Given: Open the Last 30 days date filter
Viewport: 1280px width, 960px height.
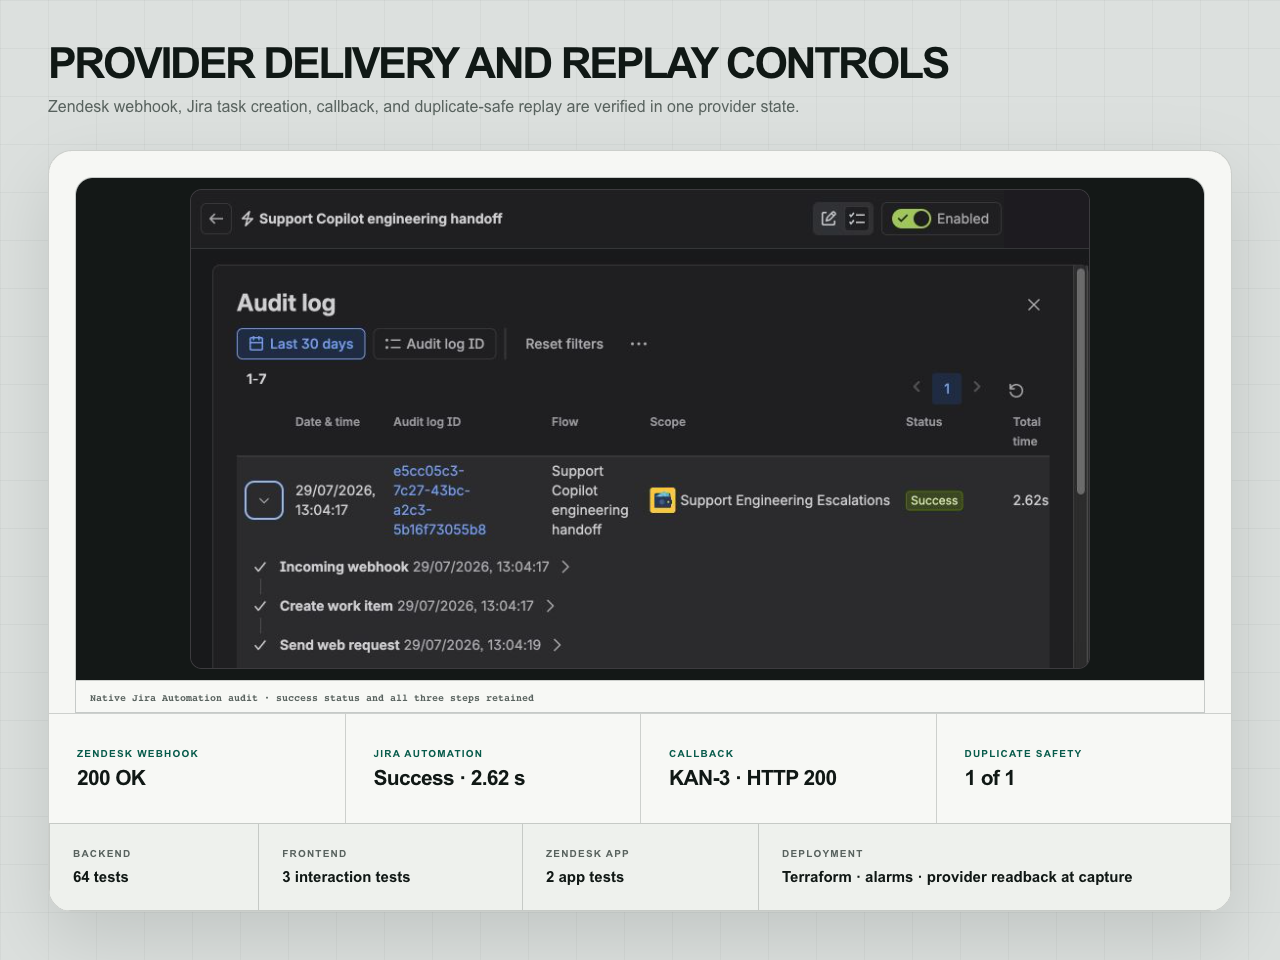Looking at the screenshot, I should pyautogui.click(x=301, y=344).
